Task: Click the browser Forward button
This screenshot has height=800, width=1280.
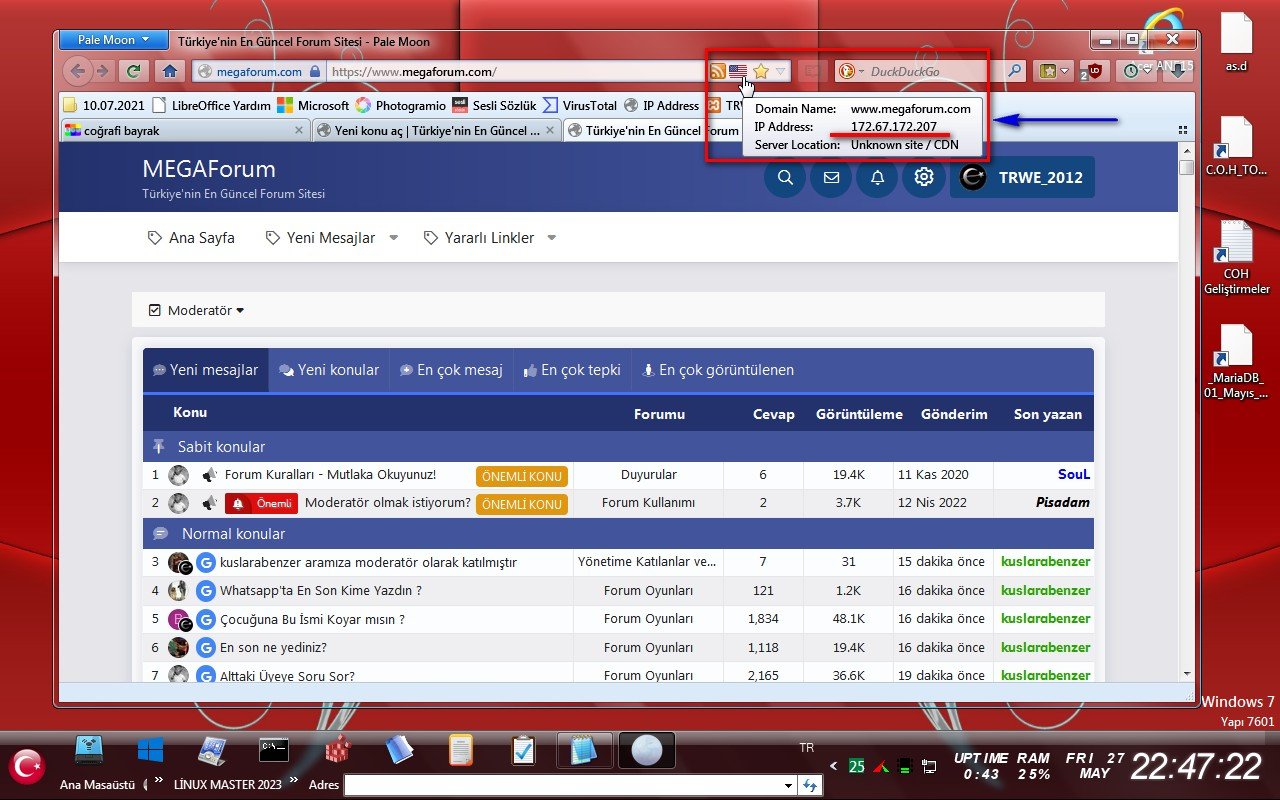Action: click(102, 71)
